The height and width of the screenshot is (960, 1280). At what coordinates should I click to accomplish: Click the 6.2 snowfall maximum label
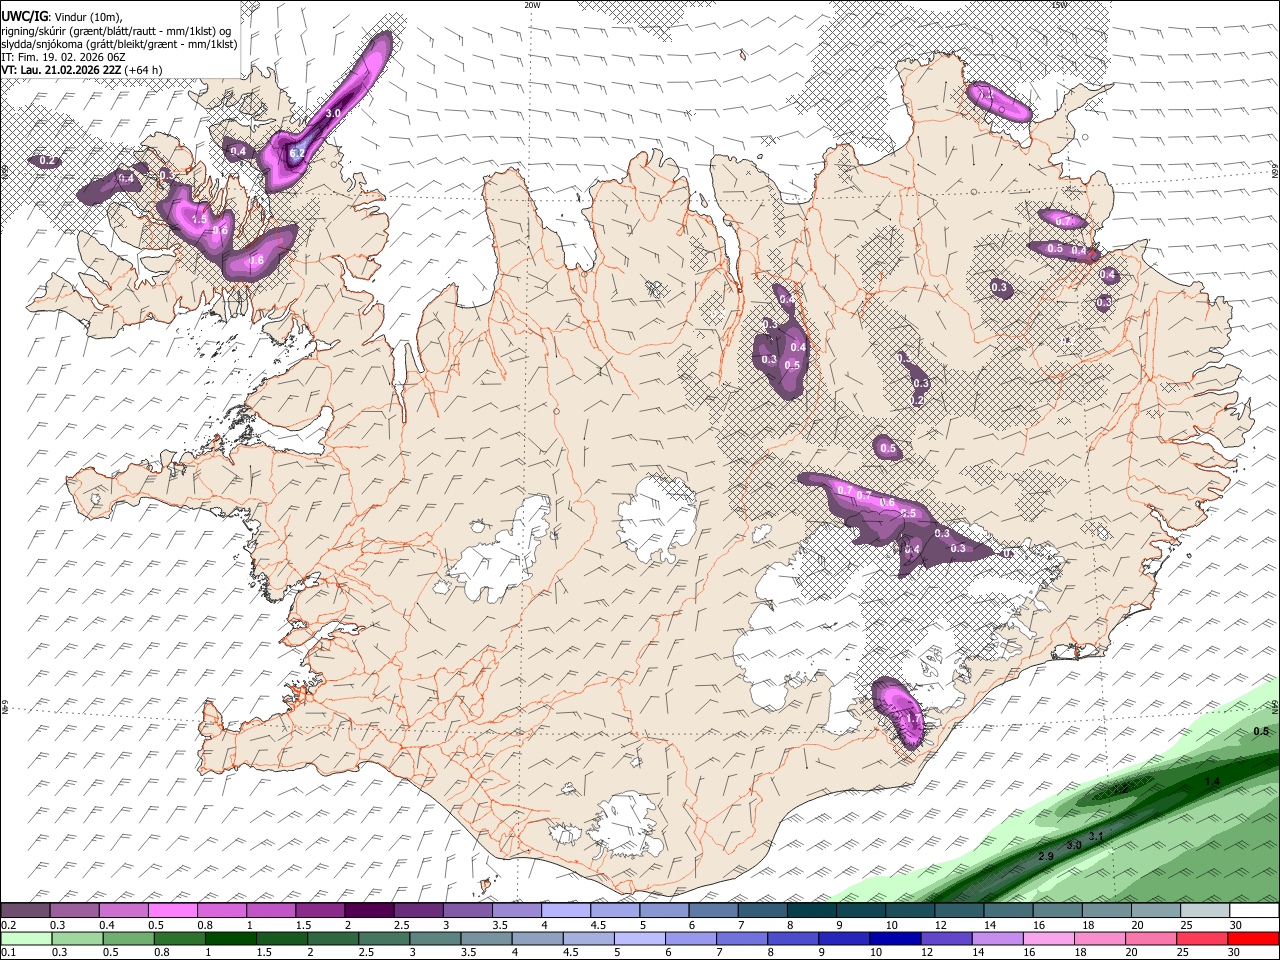coord(297,154)
